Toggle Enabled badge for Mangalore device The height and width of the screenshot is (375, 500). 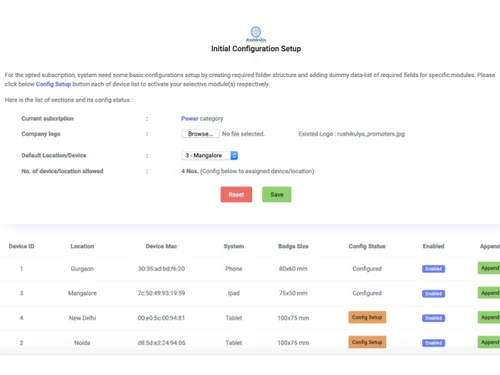(x=433, y=294)
